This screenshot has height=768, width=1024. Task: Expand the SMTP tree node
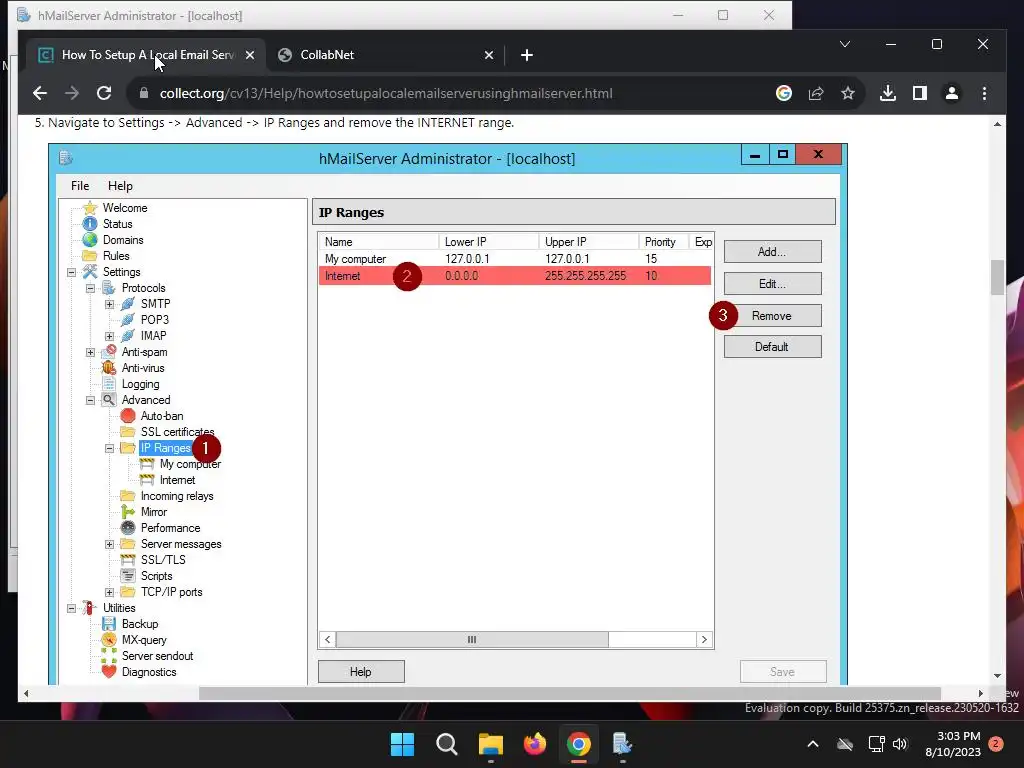(110, 304)
